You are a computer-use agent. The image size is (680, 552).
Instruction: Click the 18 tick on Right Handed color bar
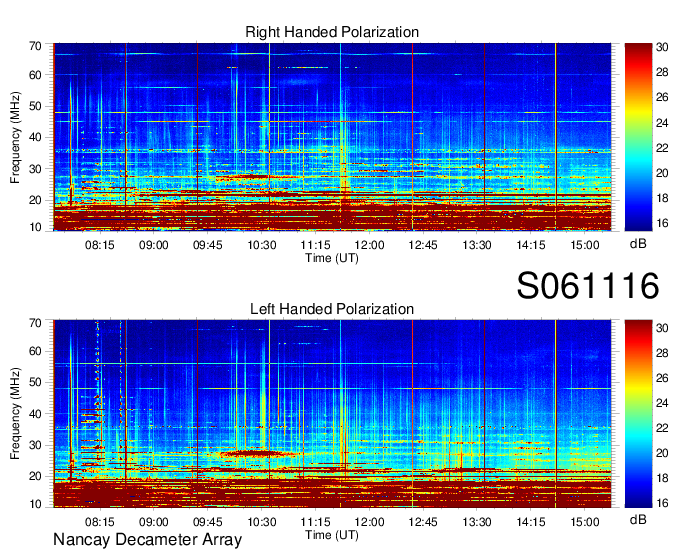click(x=662, y=198)
